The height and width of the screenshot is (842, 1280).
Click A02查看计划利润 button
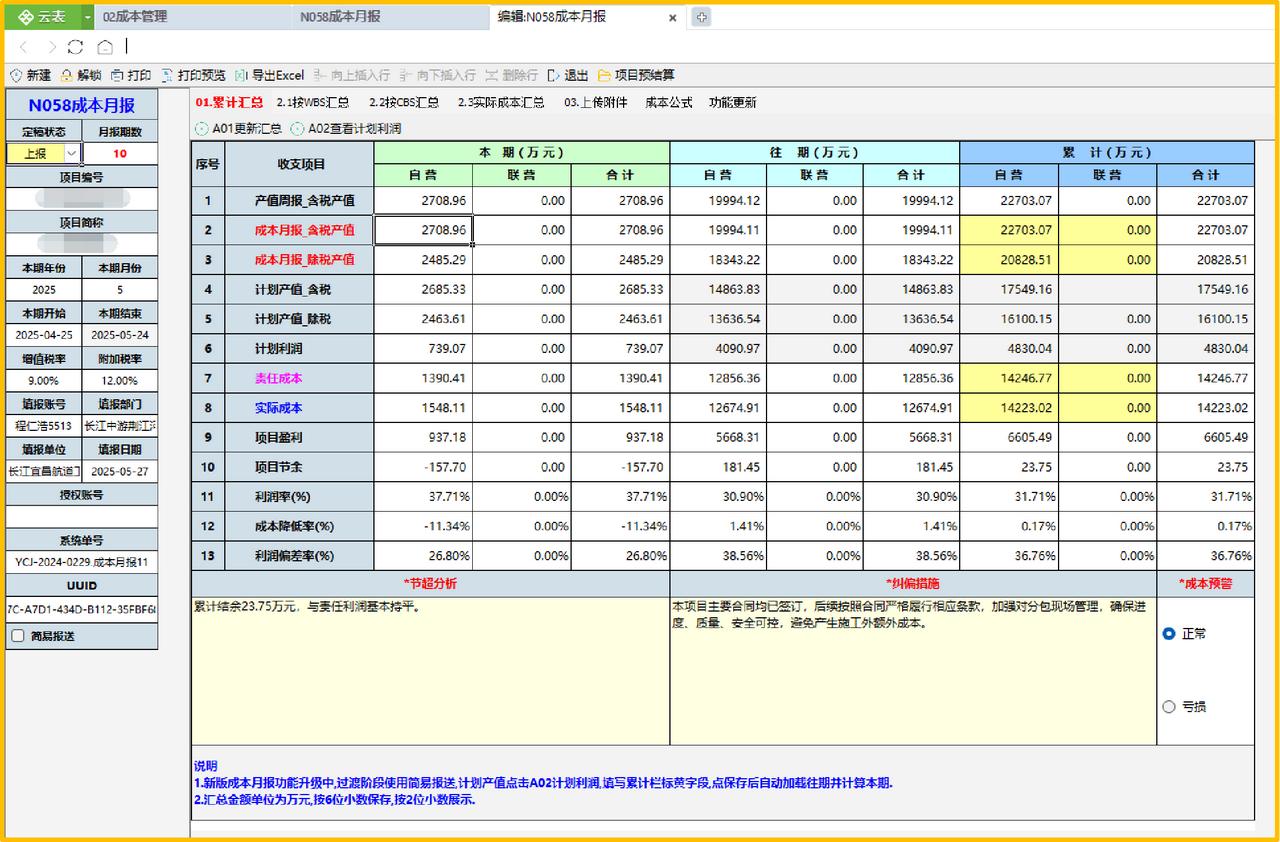(346, 129)
